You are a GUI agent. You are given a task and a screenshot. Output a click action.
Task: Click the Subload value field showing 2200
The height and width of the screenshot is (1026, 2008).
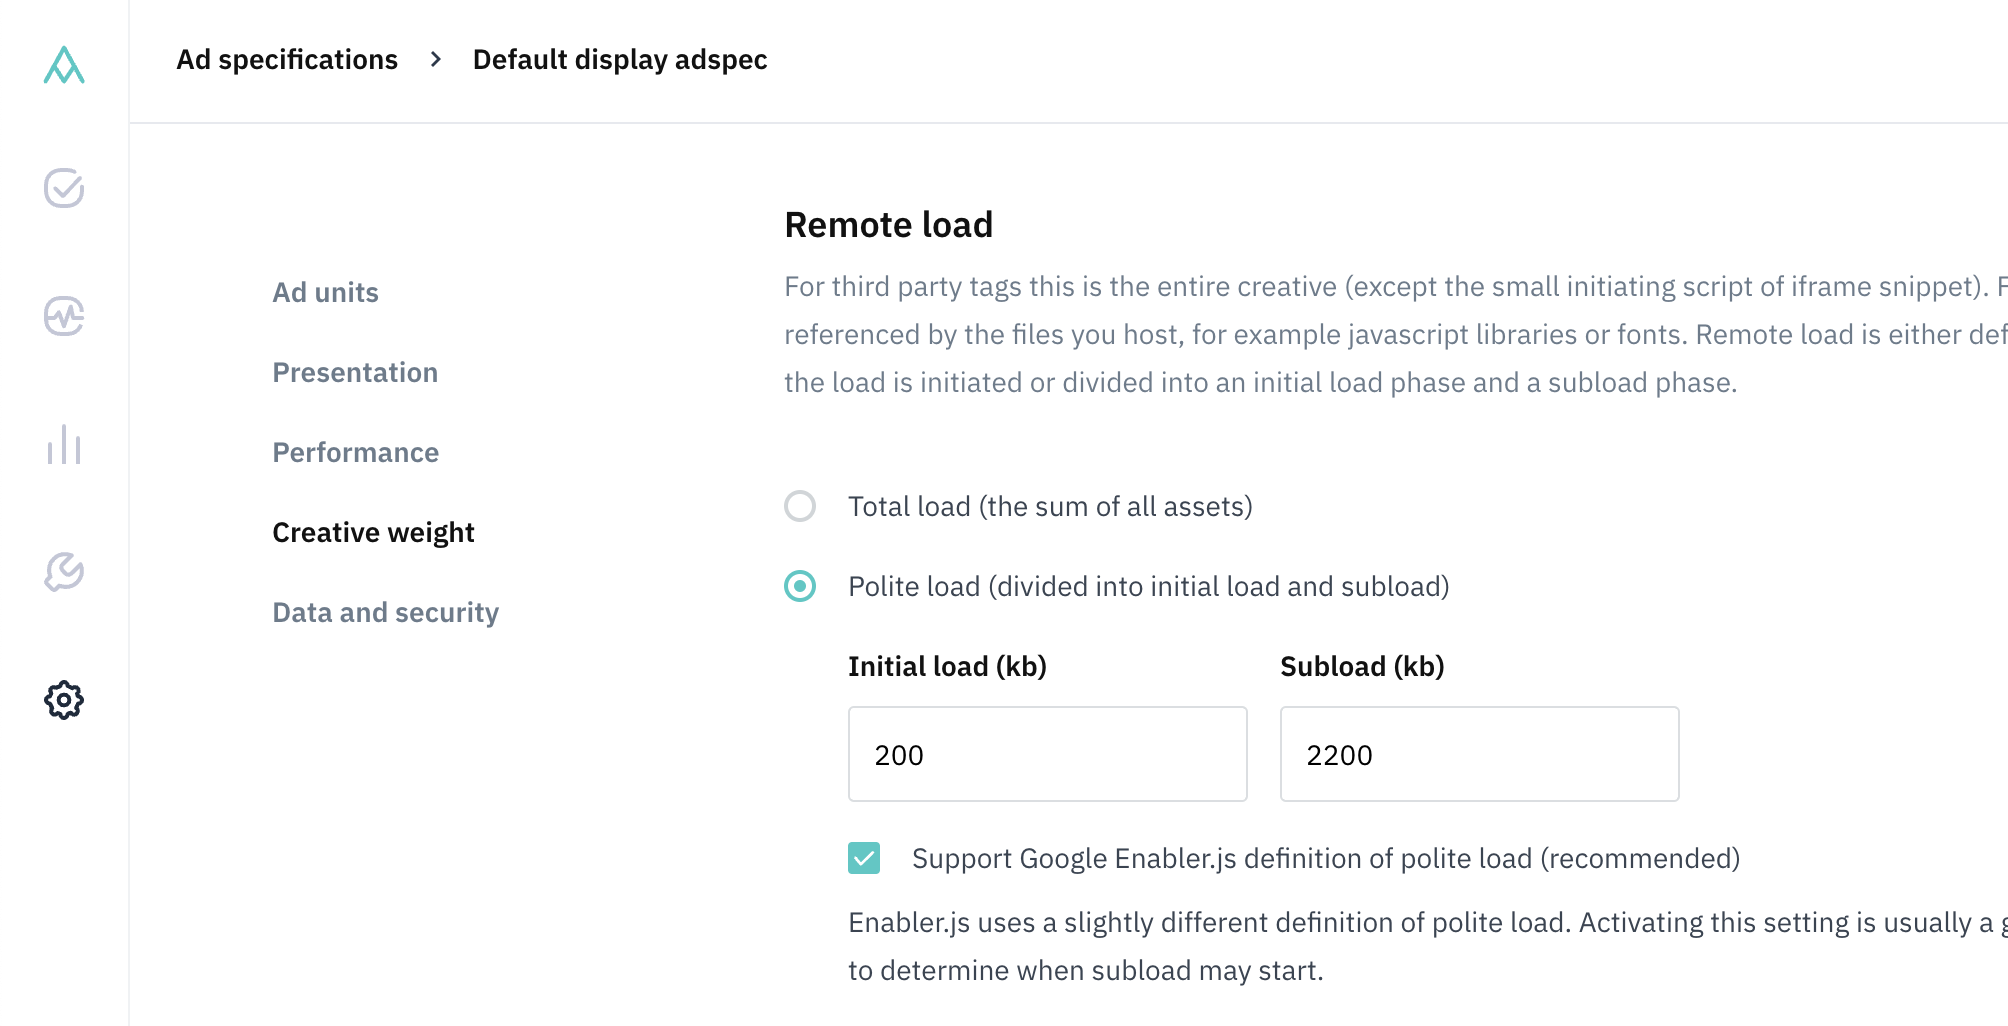[x=1478, y=754]
